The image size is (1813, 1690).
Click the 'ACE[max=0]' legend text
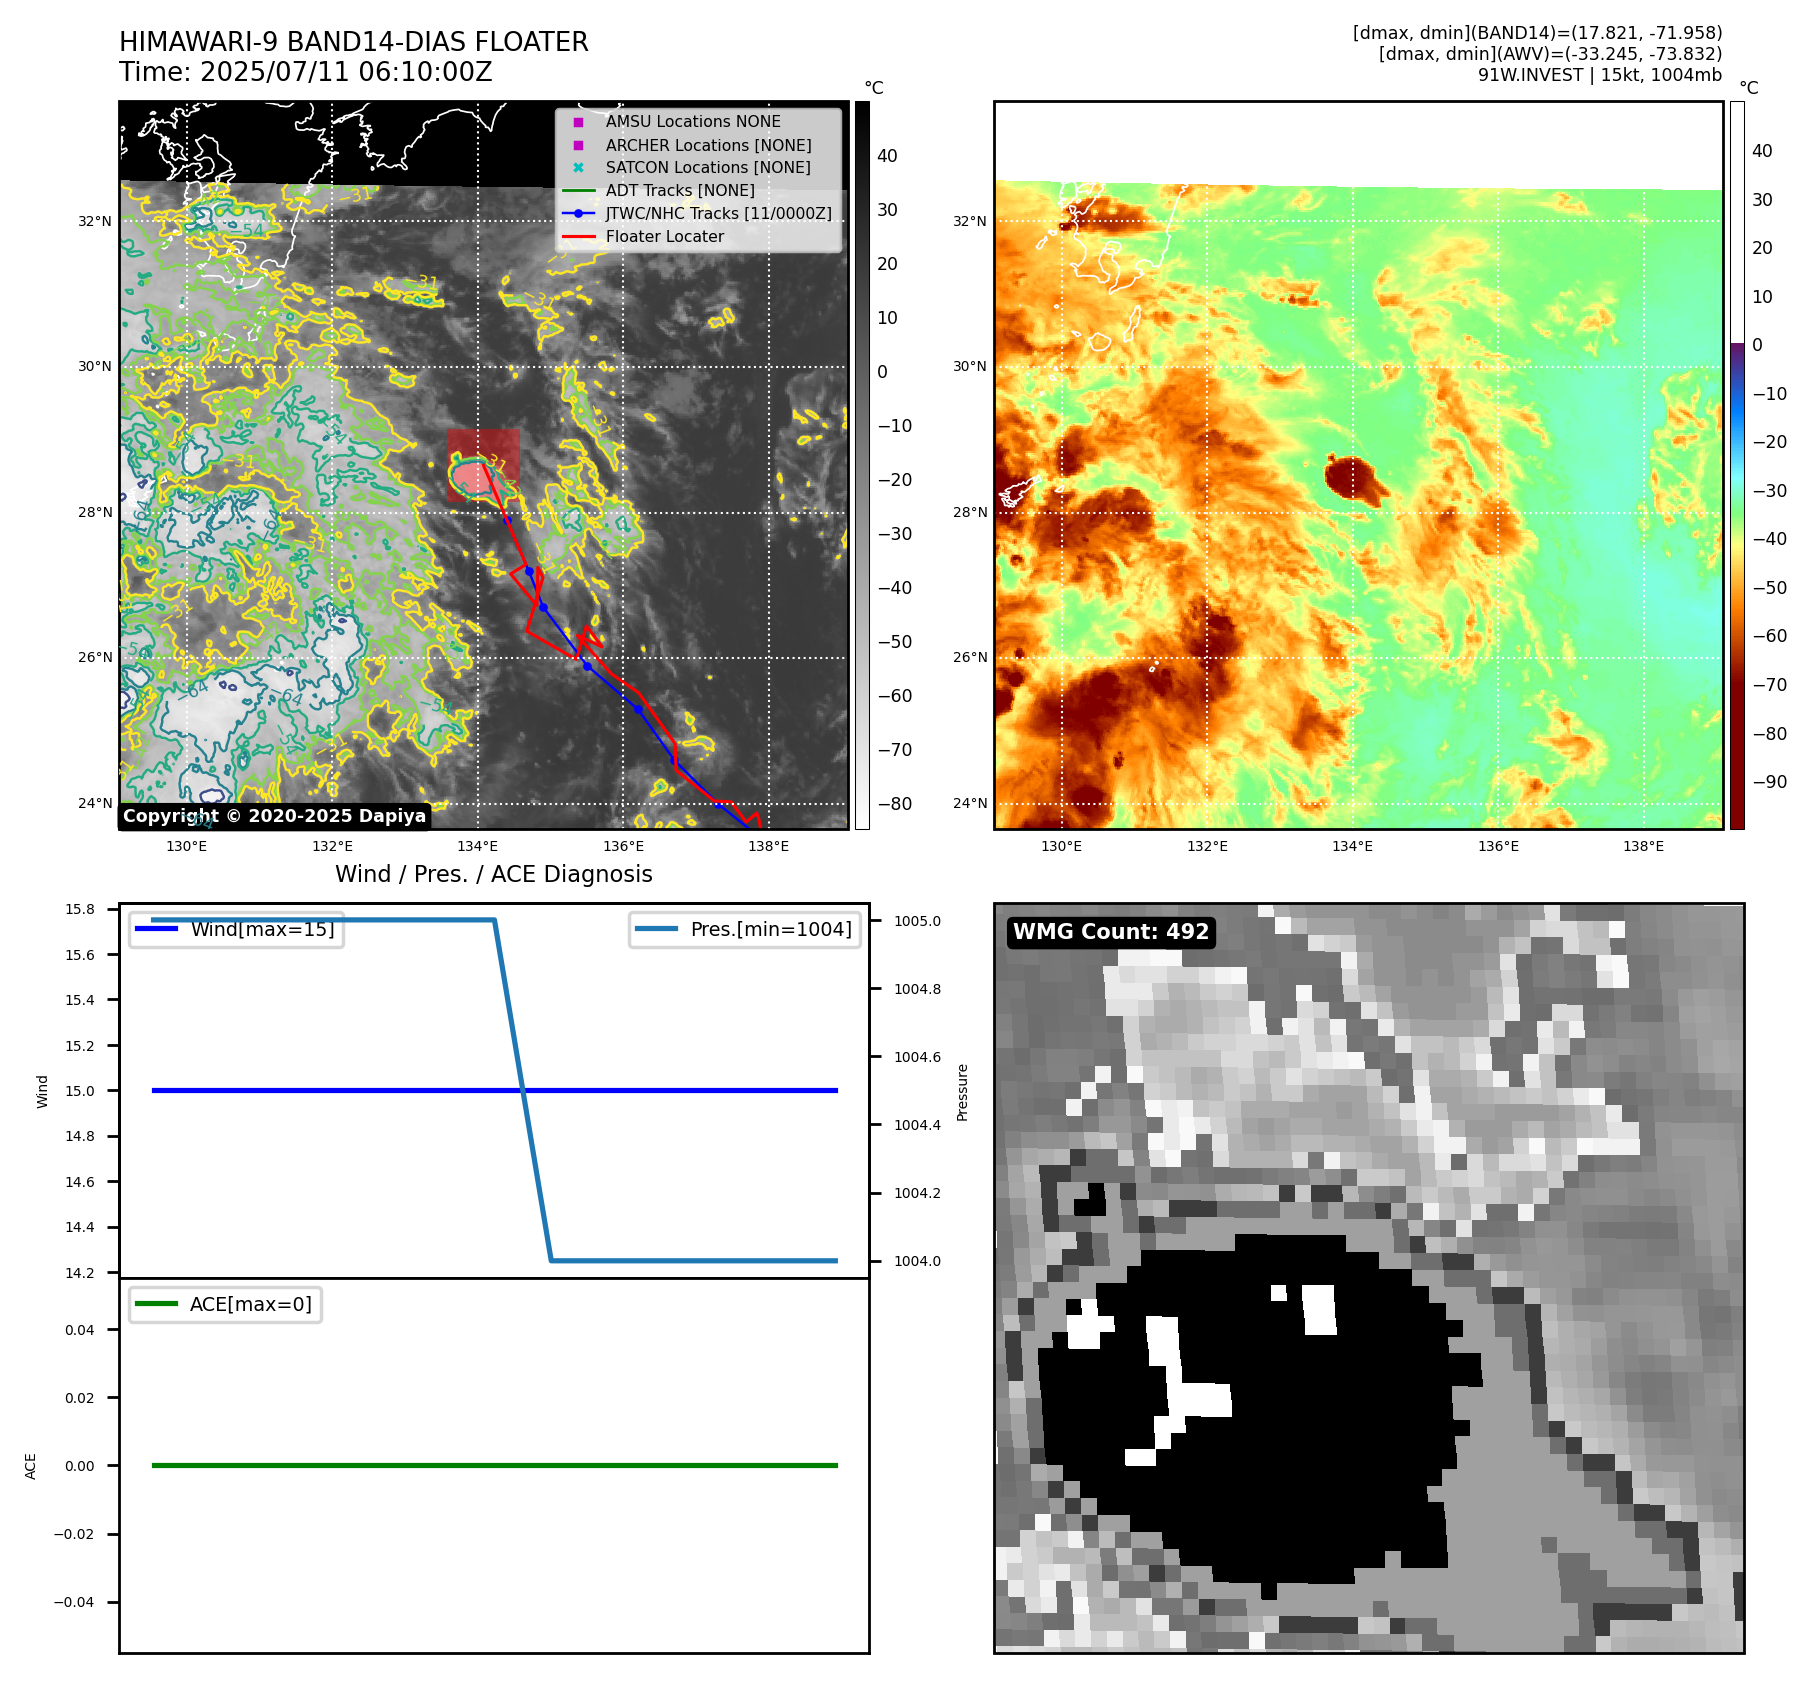point(251,1304)
